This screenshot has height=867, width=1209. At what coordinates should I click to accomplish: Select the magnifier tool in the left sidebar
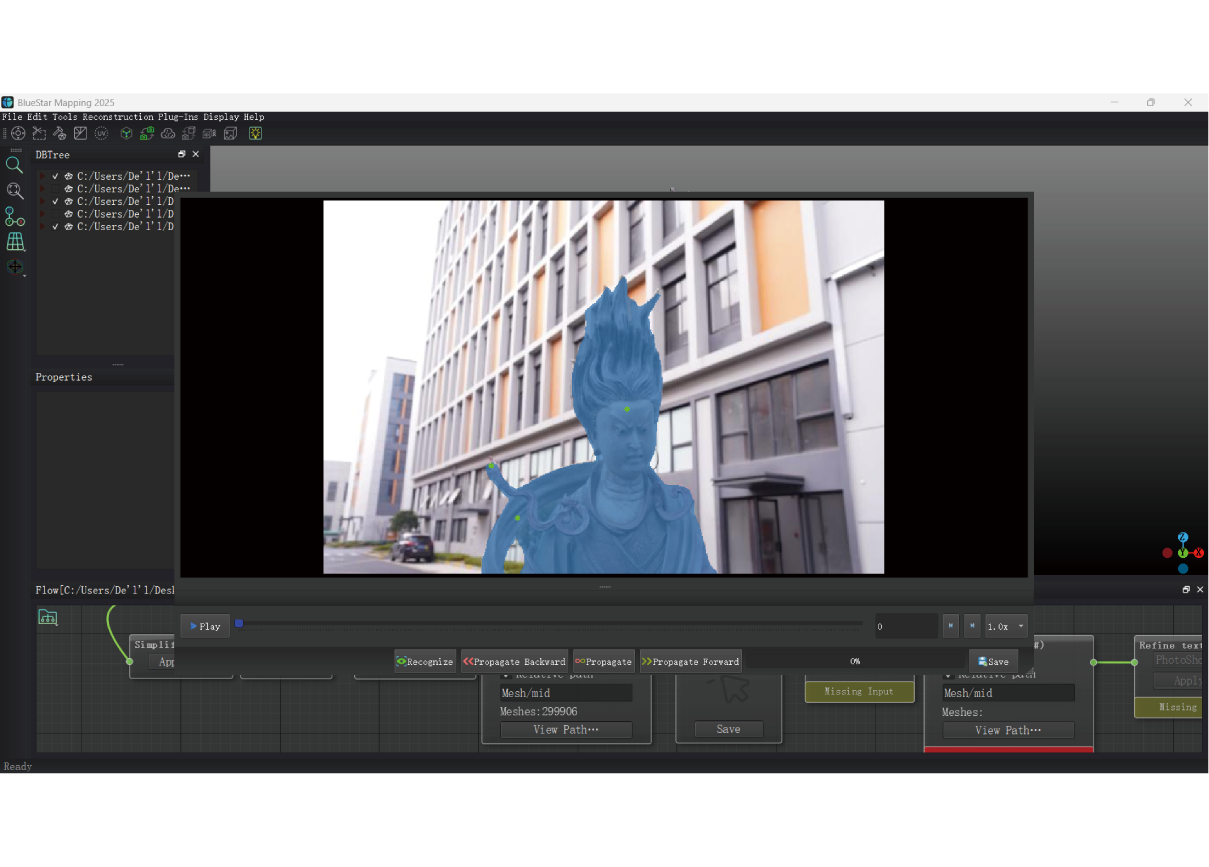[14, 166]
